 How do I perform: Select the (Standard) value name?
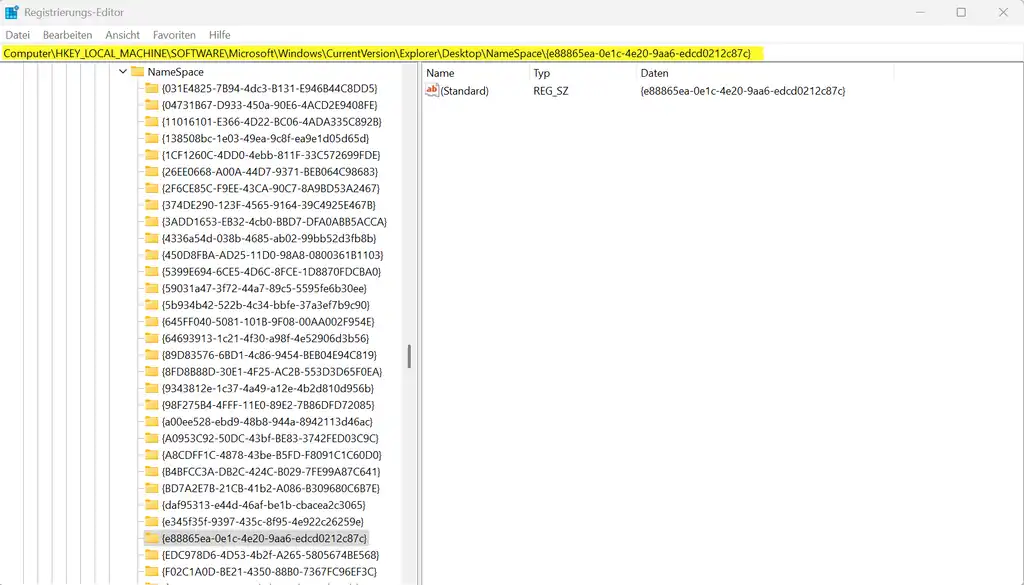(464, 91)
